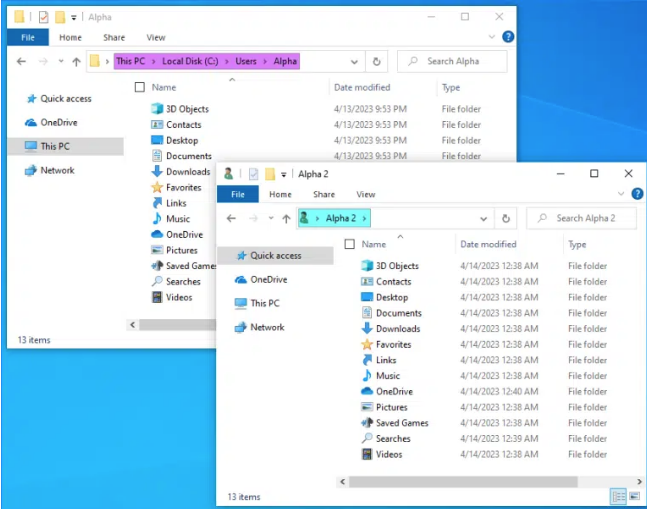Sort by Date modified column in Alpha 2
The width and height of the screenshot is (647, 509).
pyautogui.click(x=488, y=244)
